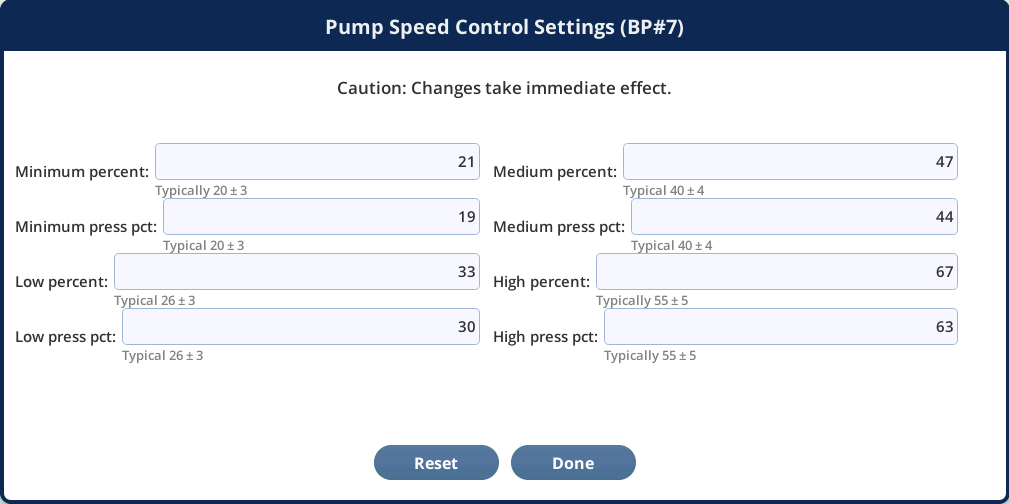Image resolution: width=1009 pixels, height=504 pixels.
Task: Click the Medium percent input field
Action: (790, 162)
